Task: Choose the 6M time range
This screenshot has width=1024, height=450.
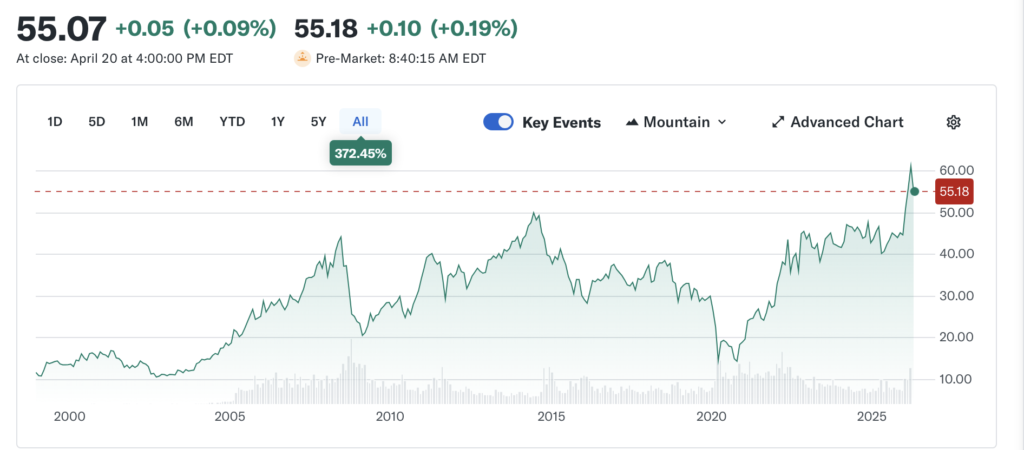Action: point(184,122)
